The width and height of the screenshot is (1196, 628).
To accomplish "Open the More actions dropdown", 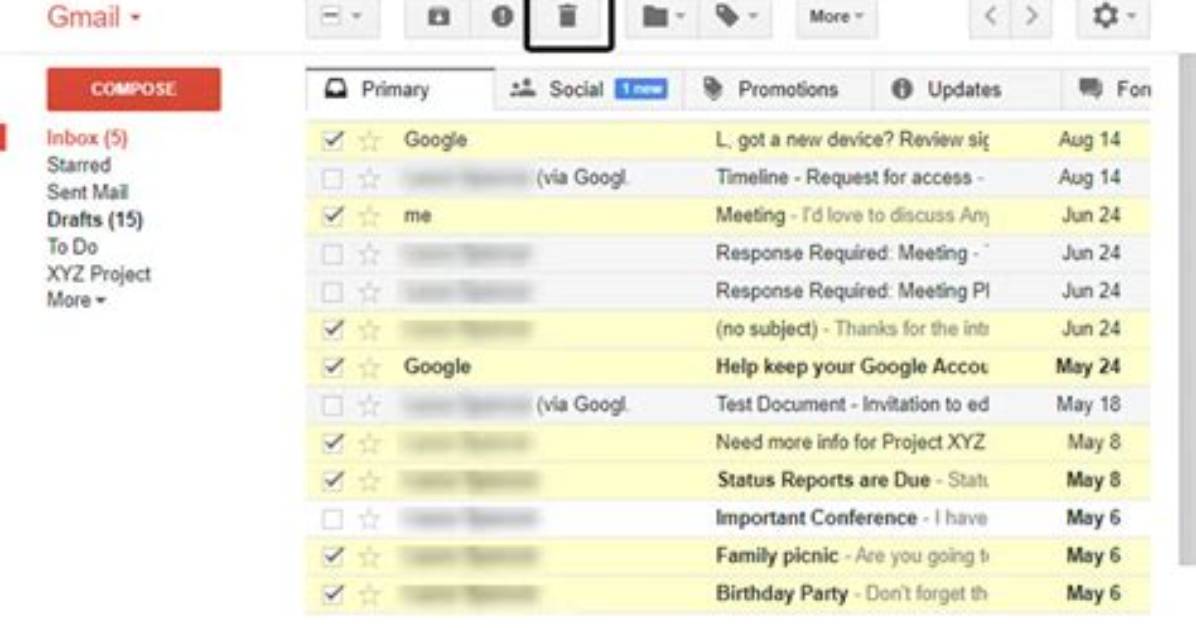I will click(837, 16).
